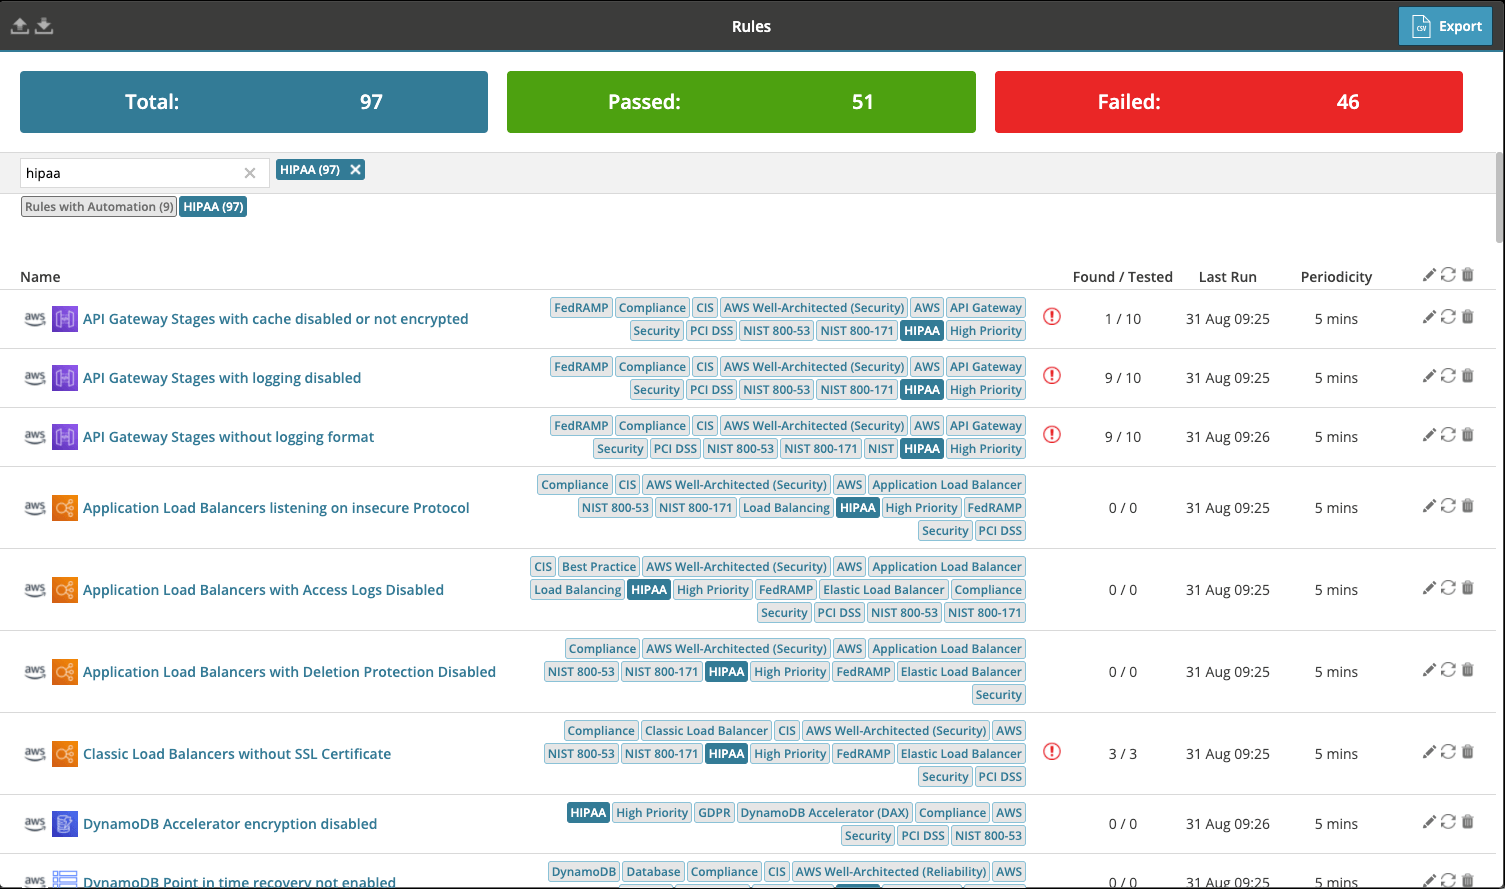Rerun API Gateway Stages without logging format

click(x=1448, y=435)
